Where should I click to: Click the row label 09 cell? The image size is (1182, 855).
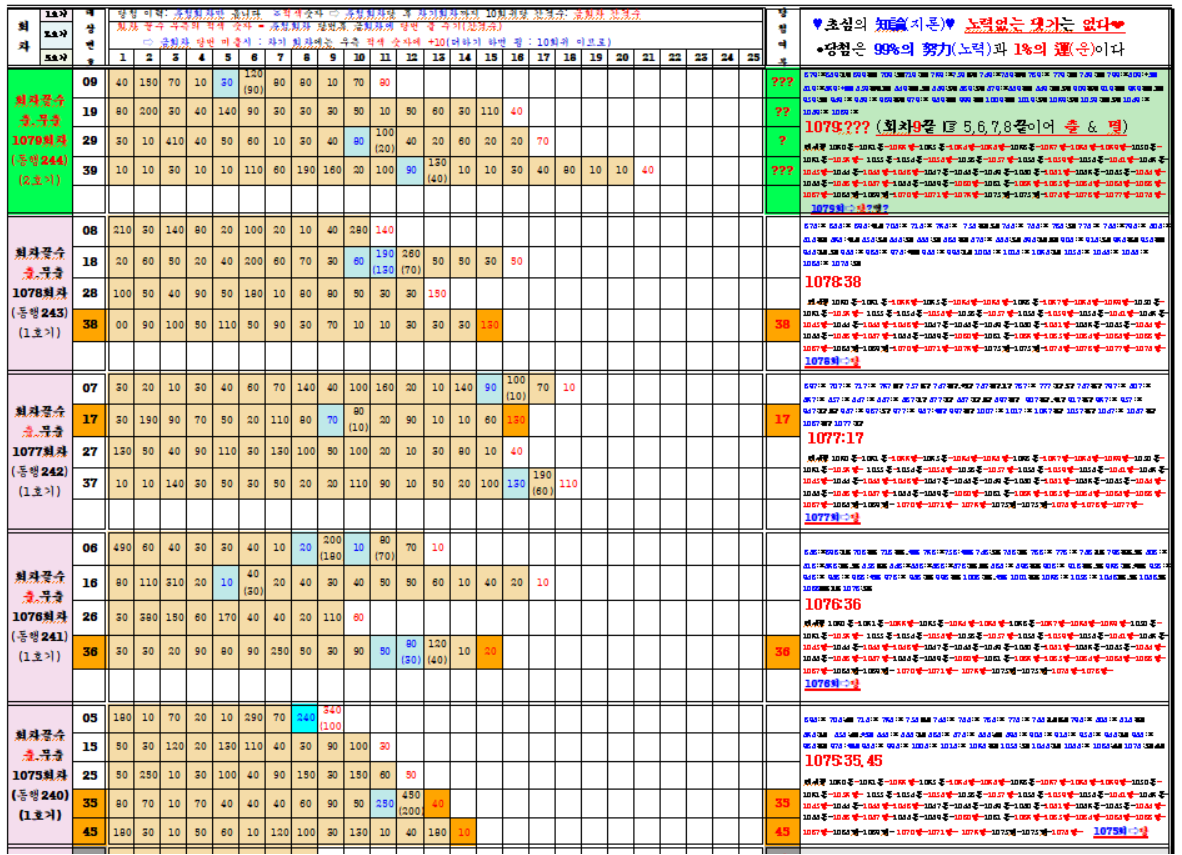(90, 82)
